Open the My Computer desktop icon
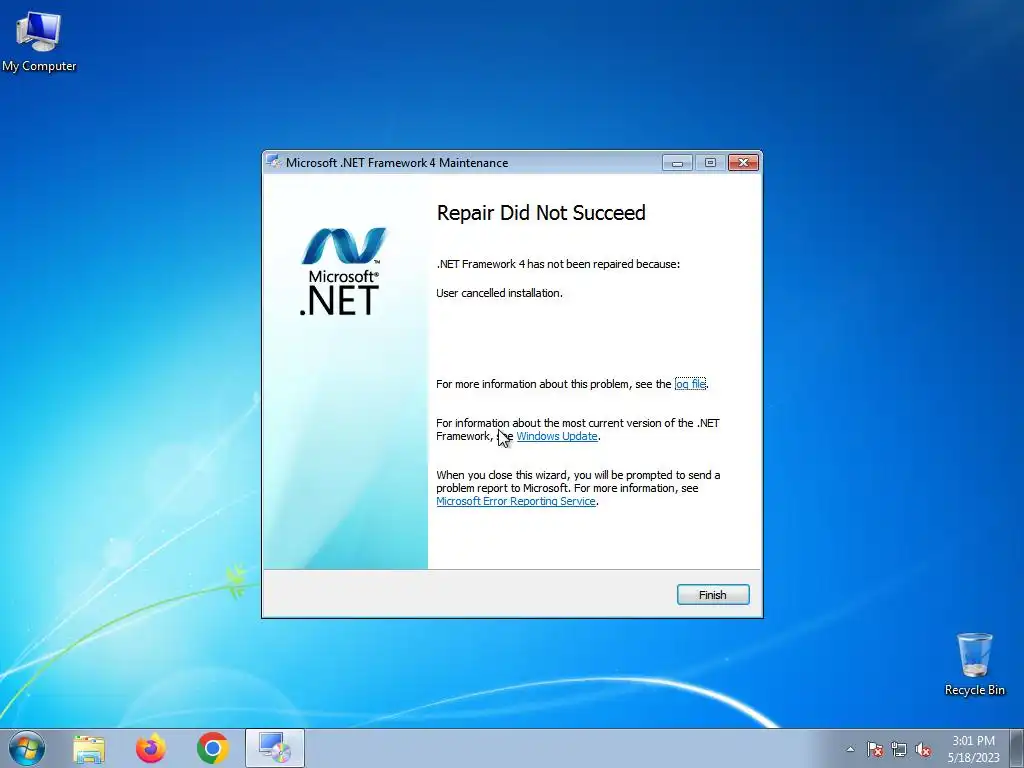 (39, 42)
